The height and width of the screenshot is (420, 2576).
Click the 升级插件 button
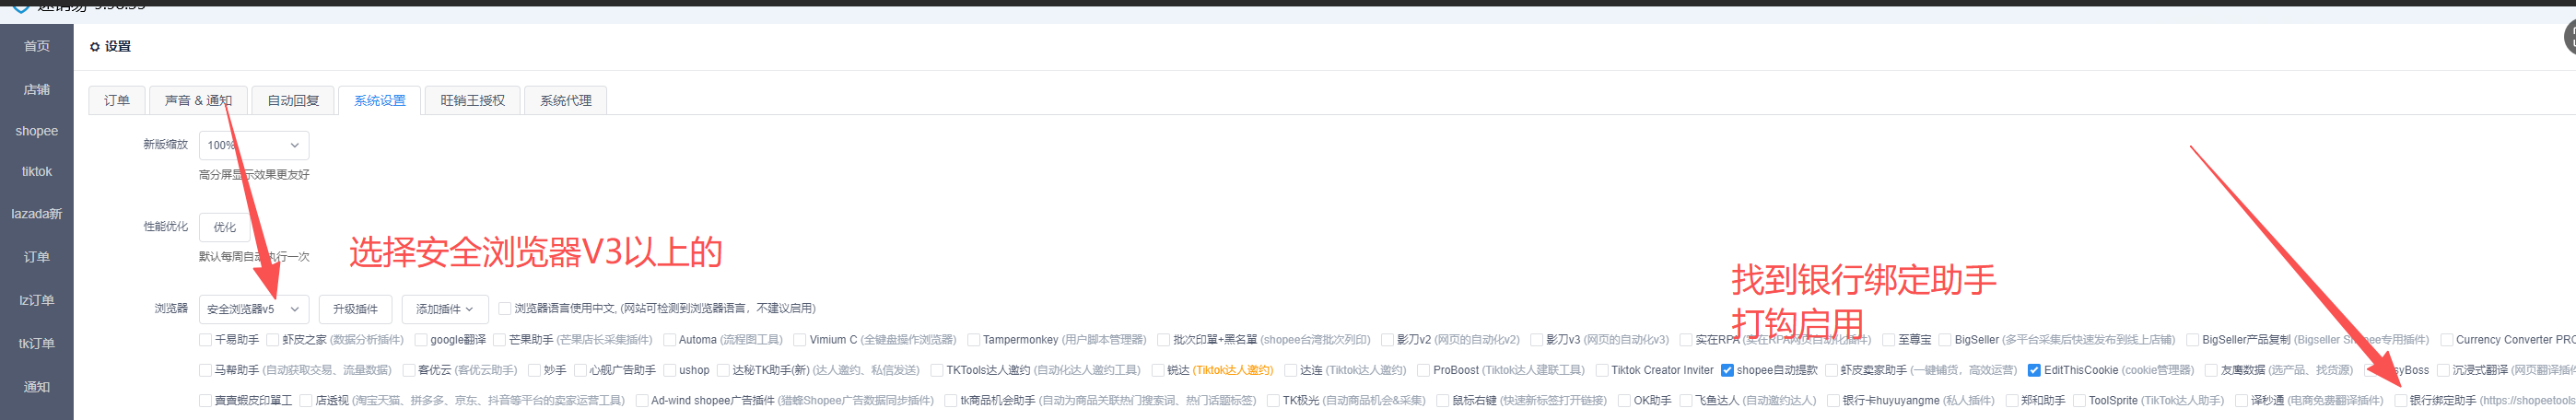pyautogui.click(x=356, y=309)
